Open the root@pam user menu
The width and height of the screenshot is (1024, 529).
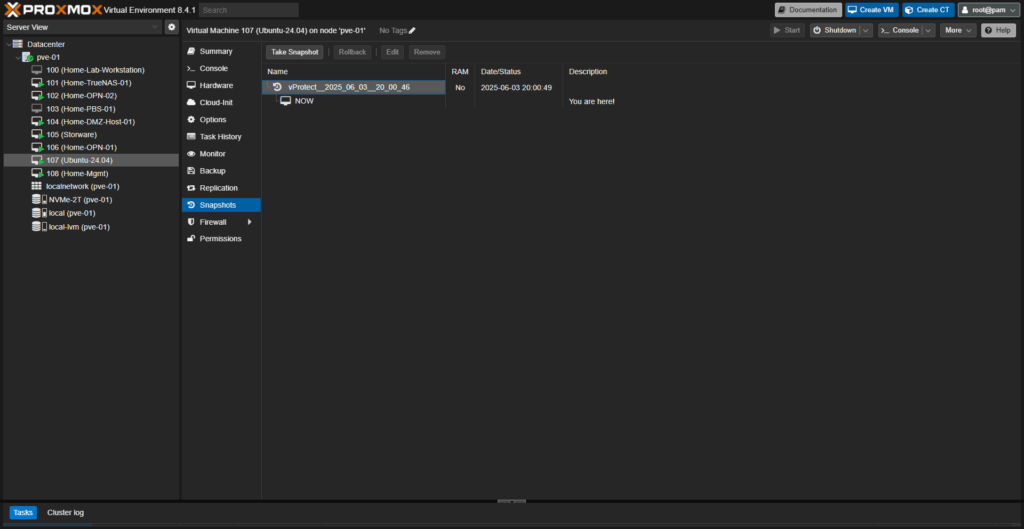988,10
